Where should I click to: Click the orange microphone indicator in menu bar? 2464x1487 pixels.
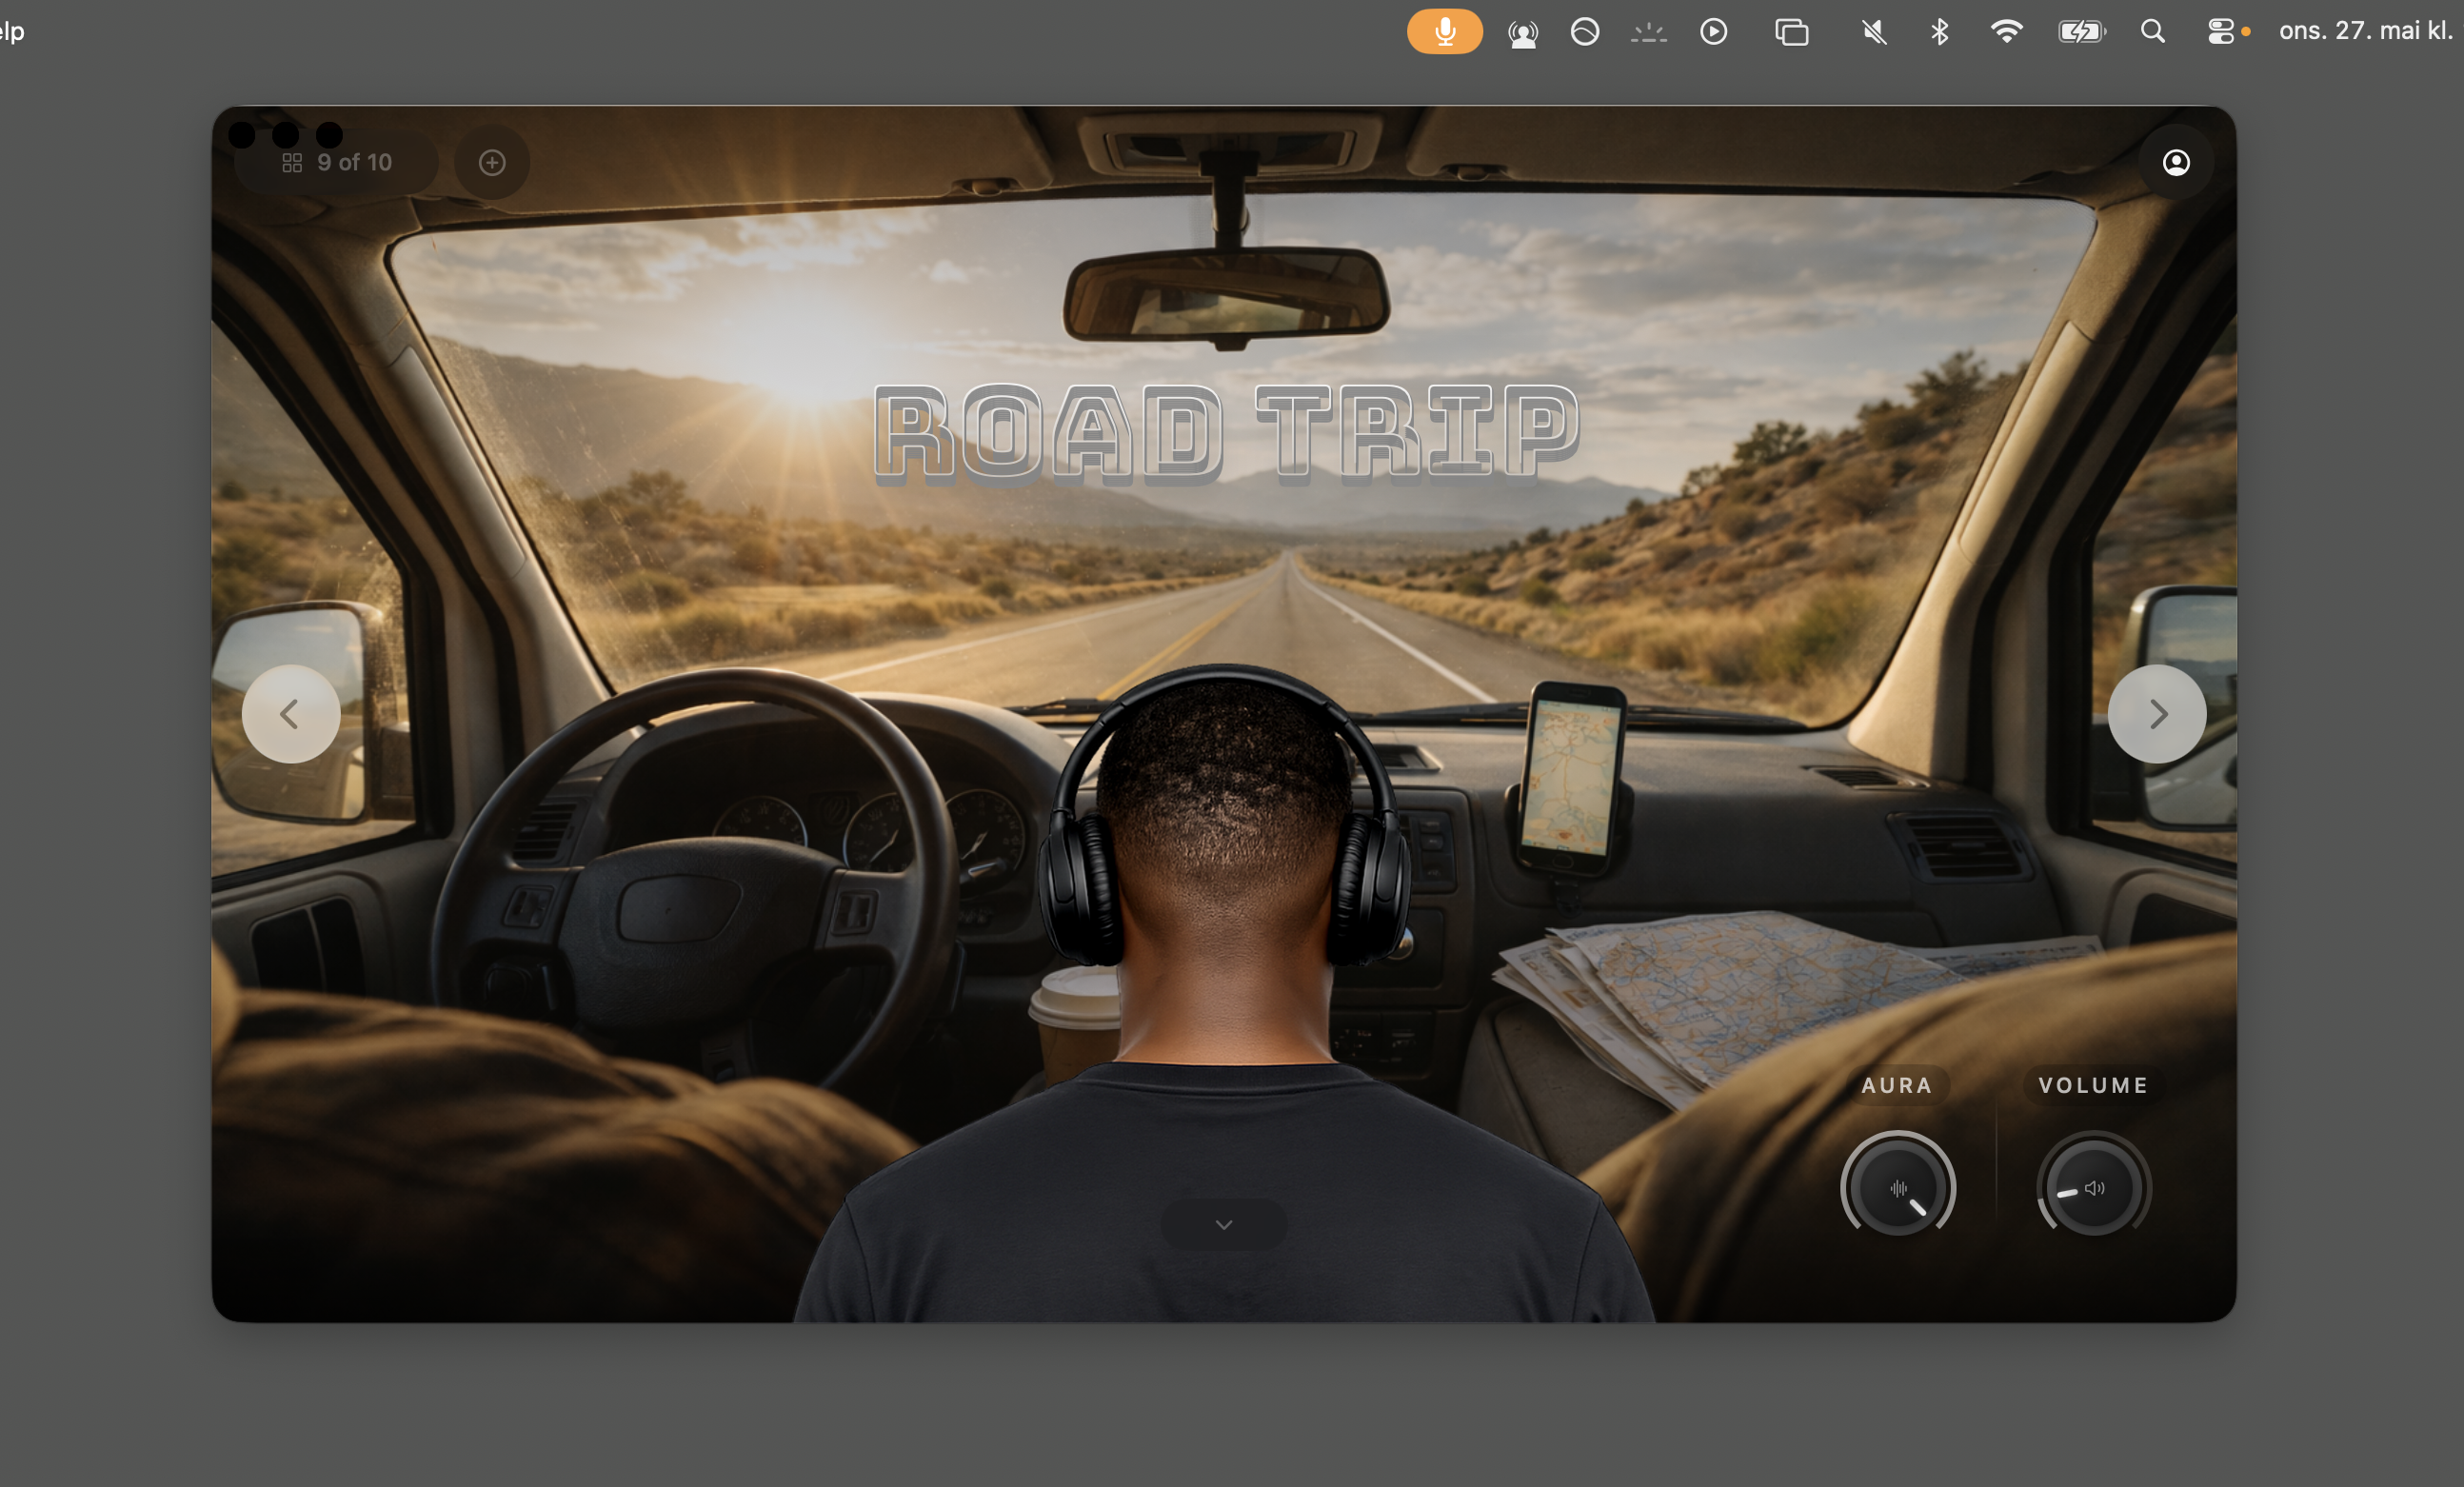tap(1445, 31)
